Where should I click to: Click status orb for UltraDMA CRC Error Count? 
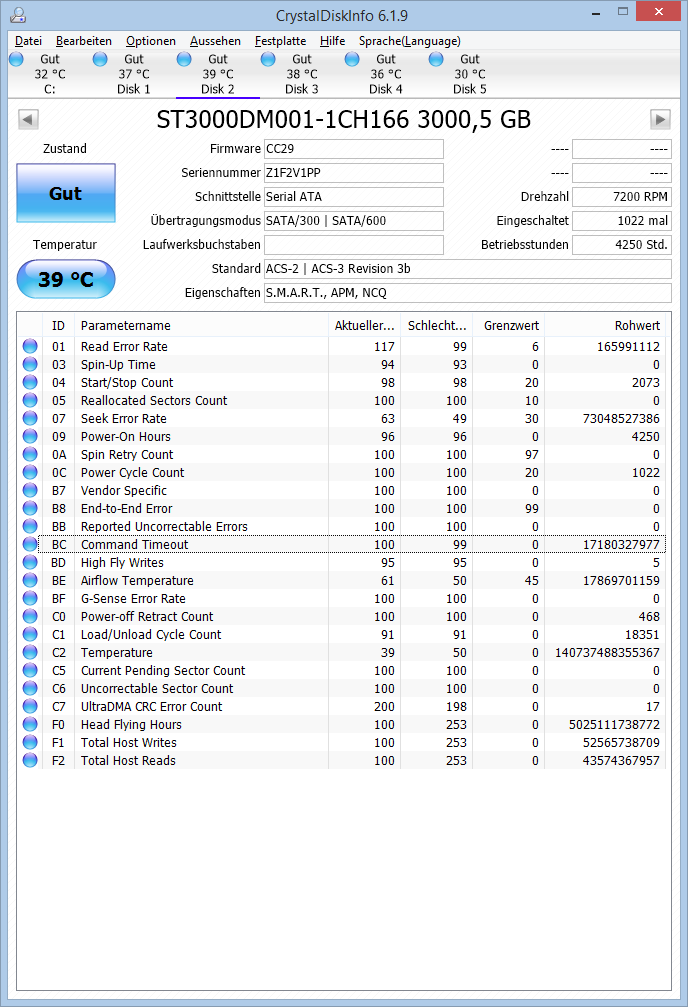point(30,706)
